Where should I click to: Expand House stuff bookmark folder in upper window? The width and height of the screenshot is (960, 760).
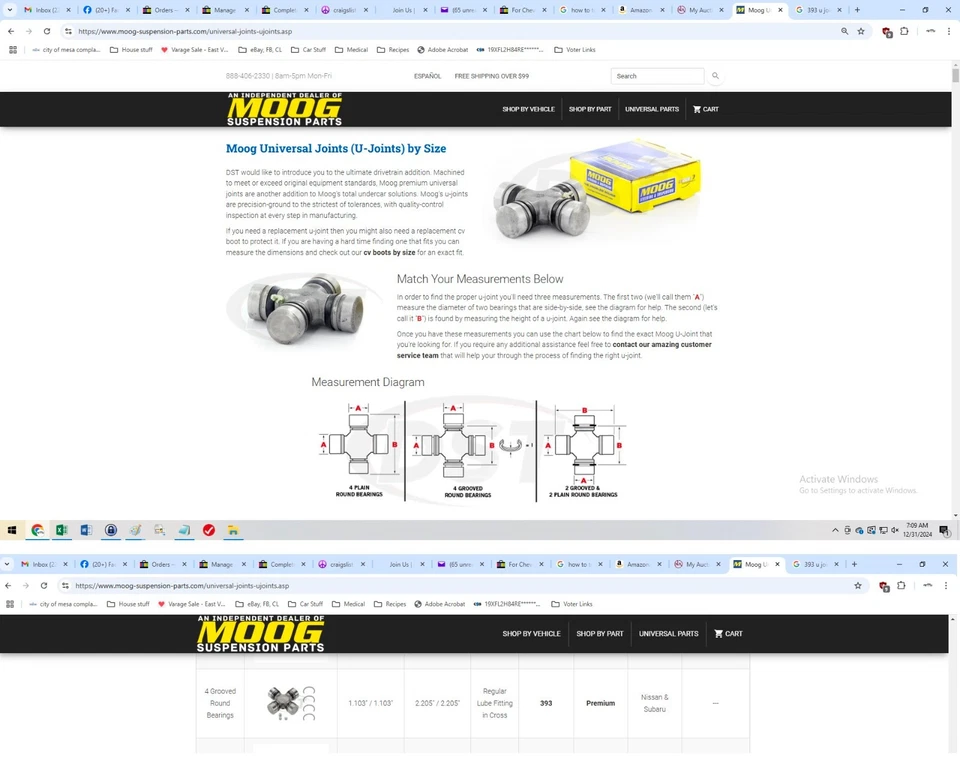[131, 50]
